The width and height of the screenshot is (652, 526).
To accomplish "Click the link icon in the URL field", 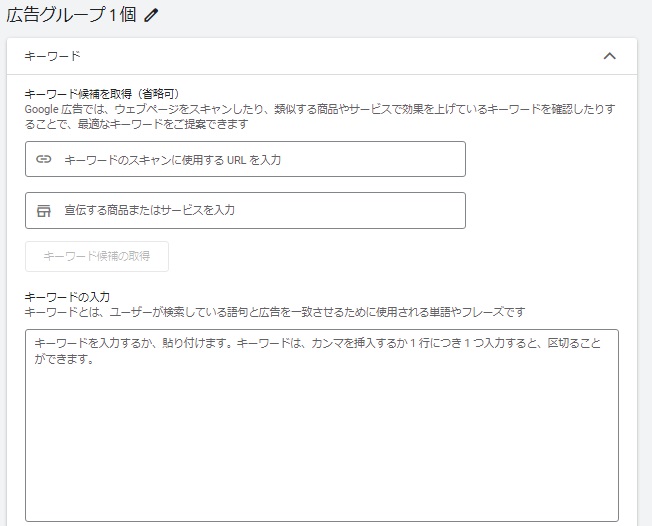I will click(44, 159).
